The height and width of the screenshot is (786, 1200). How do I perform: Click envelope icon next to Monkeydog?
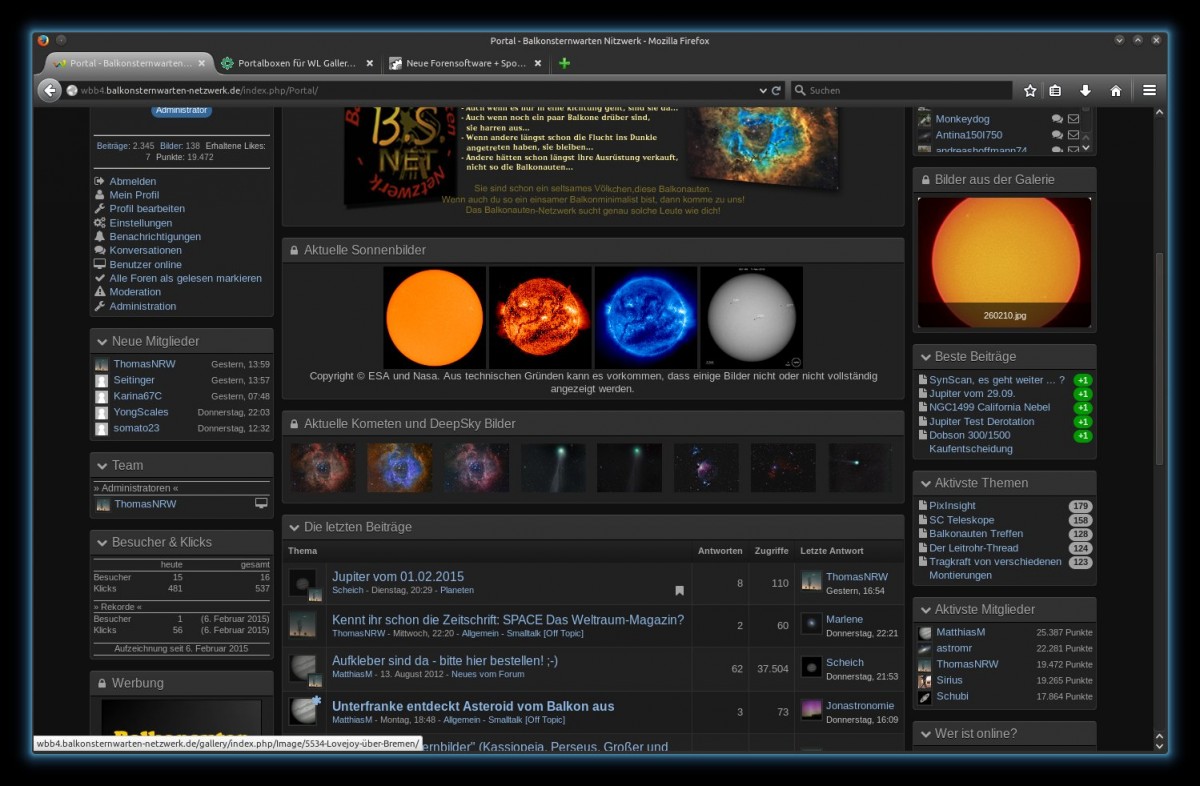[1073, 119]
